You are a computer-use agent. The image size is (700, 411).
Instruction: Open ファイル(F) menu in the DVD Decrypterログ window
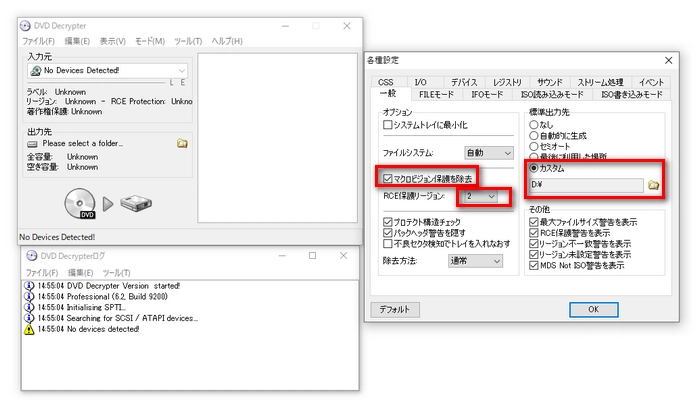(x=42, y=273)
